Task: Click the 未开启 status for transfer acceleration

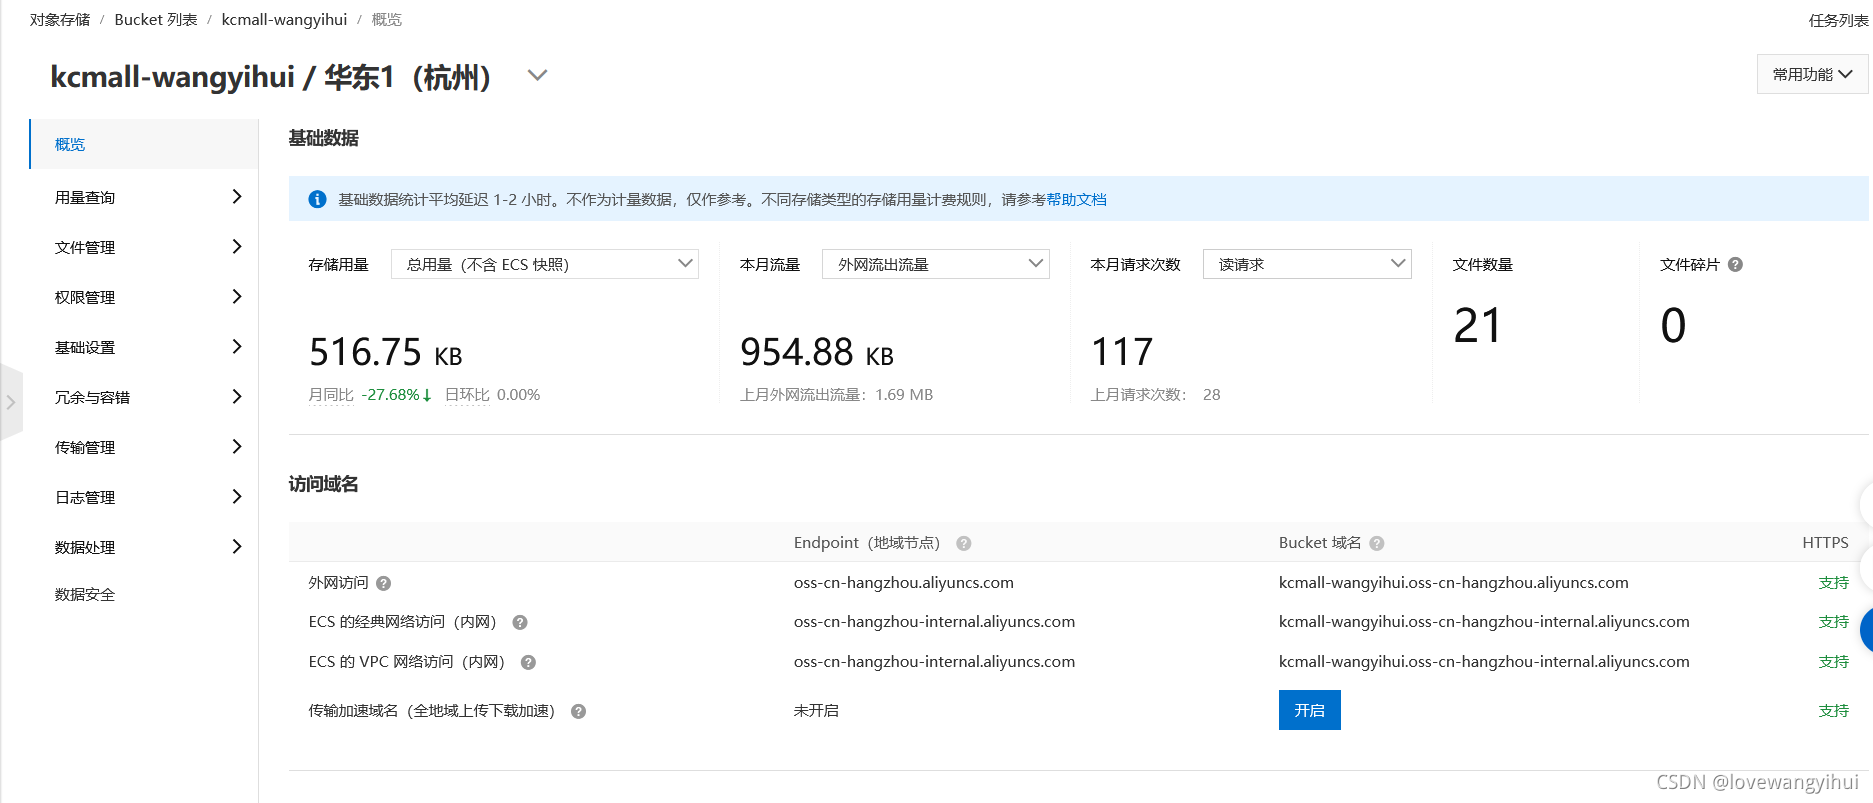Action: [x=816, y=711]
